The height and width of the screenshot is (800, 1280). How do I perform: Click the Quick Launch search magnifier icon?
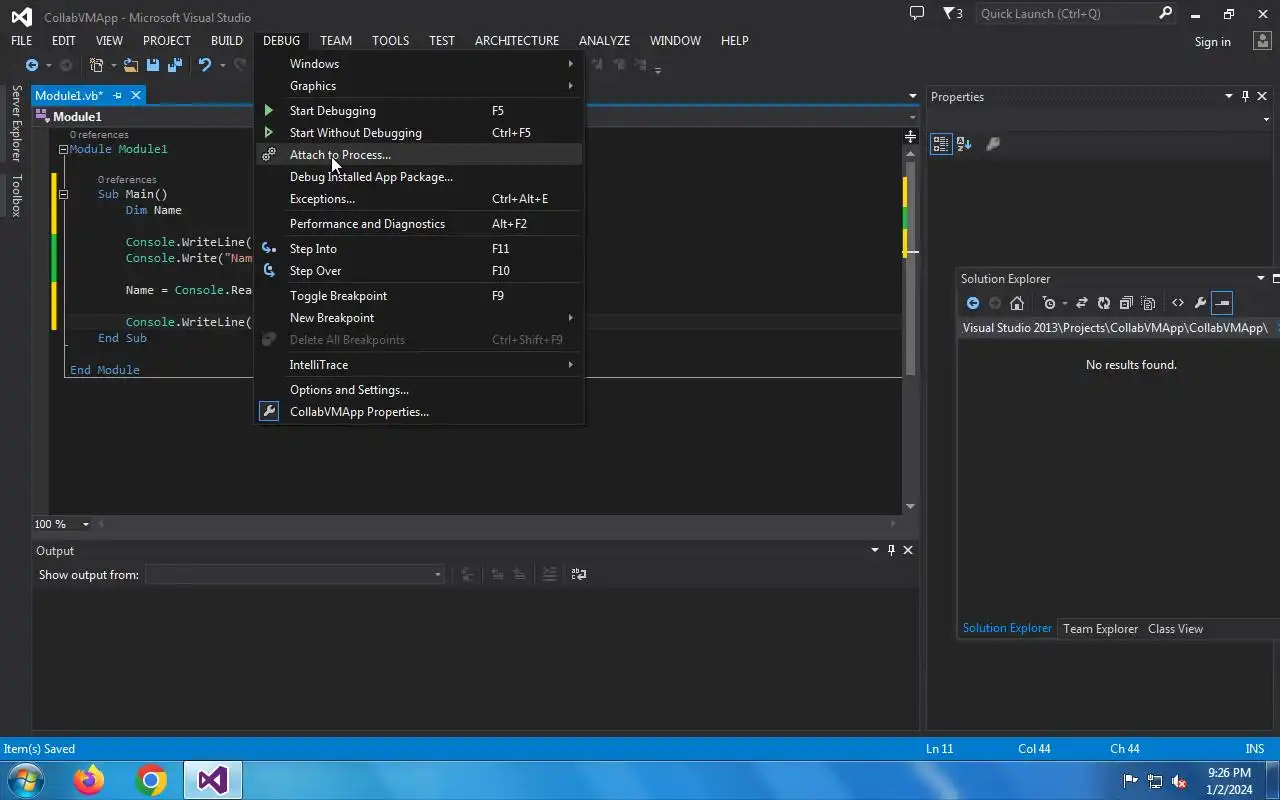[x=1165, y=14]
